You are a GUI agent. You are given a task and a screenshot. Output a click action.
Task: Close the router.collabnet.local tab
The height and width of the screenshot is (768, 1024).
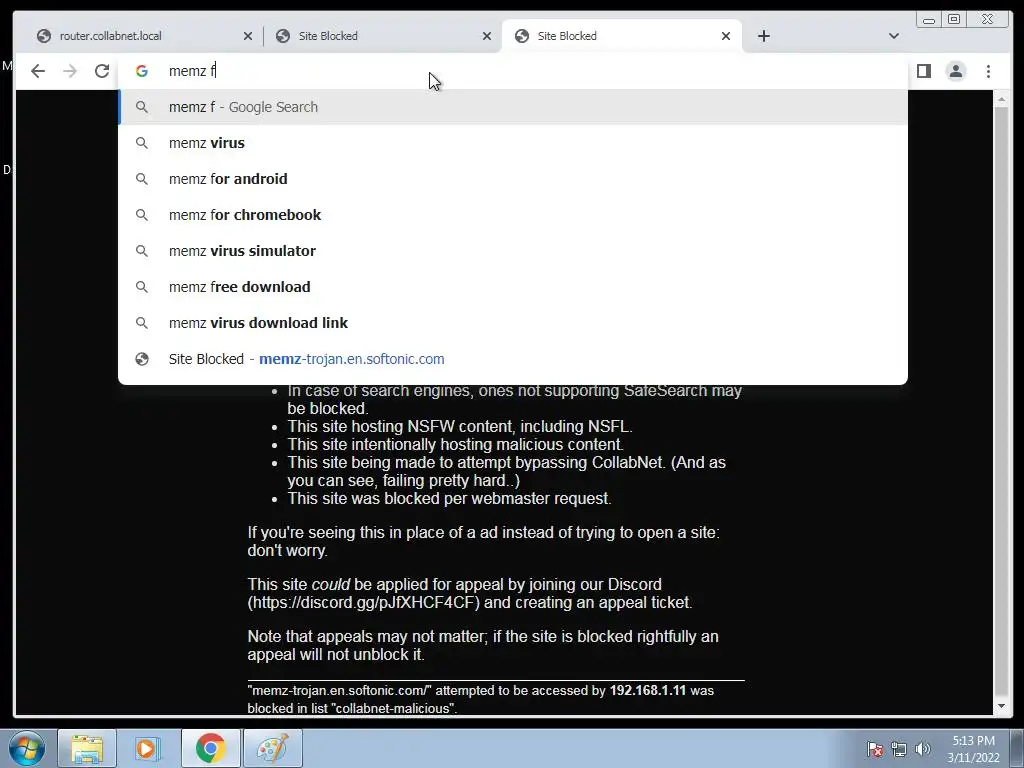(x=248, y=36)
